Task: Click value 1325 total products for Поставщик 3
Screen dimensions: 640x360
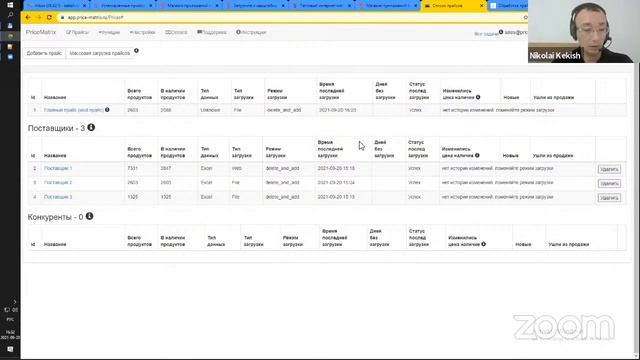Action: (132, 197)
